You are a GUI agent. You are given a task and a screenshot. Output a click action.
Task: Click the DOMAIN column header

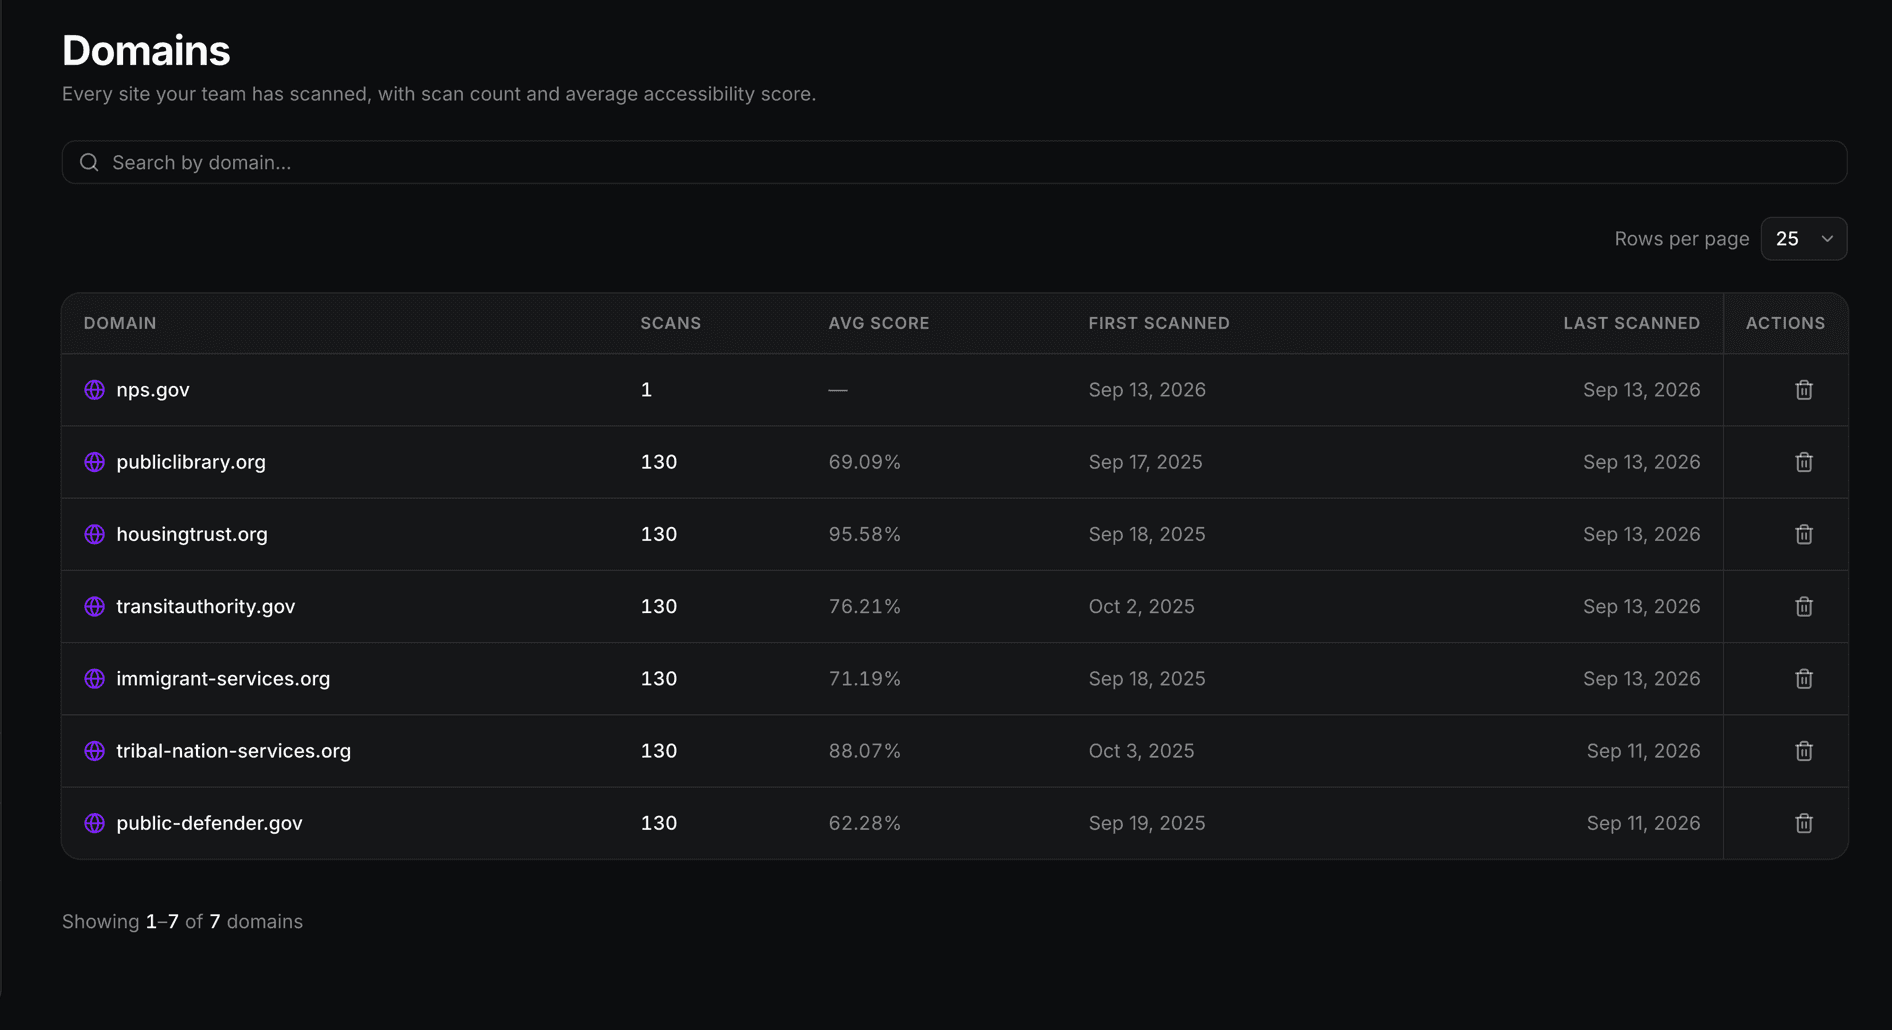click(120, 323)
